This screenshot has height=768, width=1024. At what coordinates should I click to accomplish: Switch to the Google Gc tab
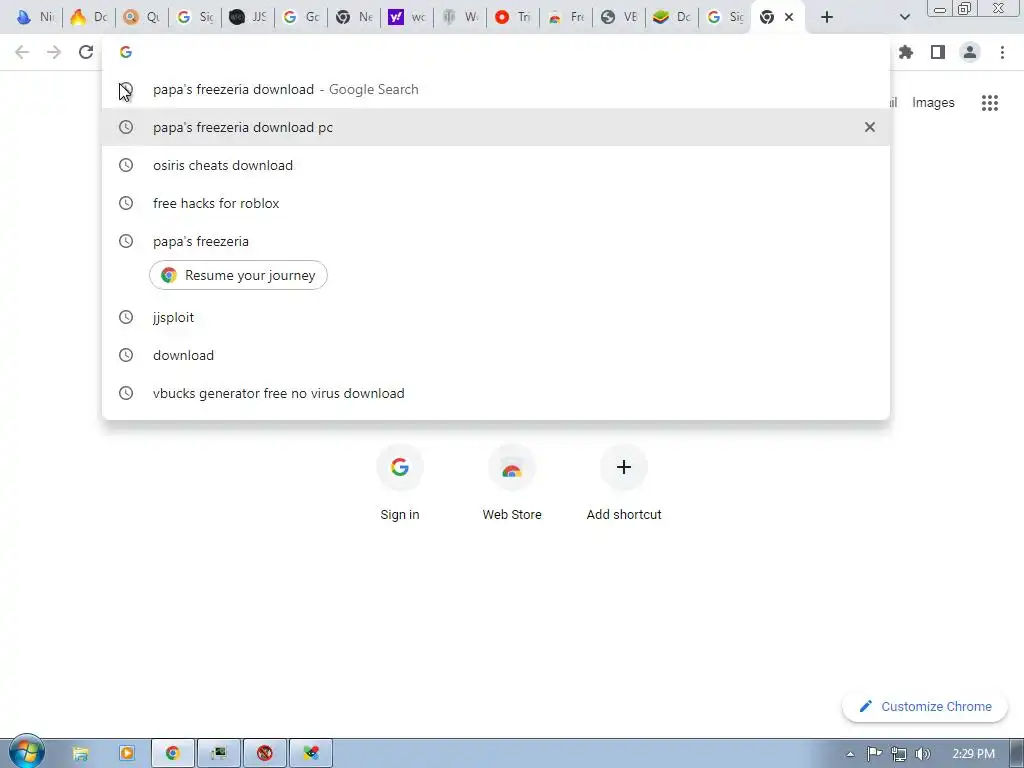301,17
